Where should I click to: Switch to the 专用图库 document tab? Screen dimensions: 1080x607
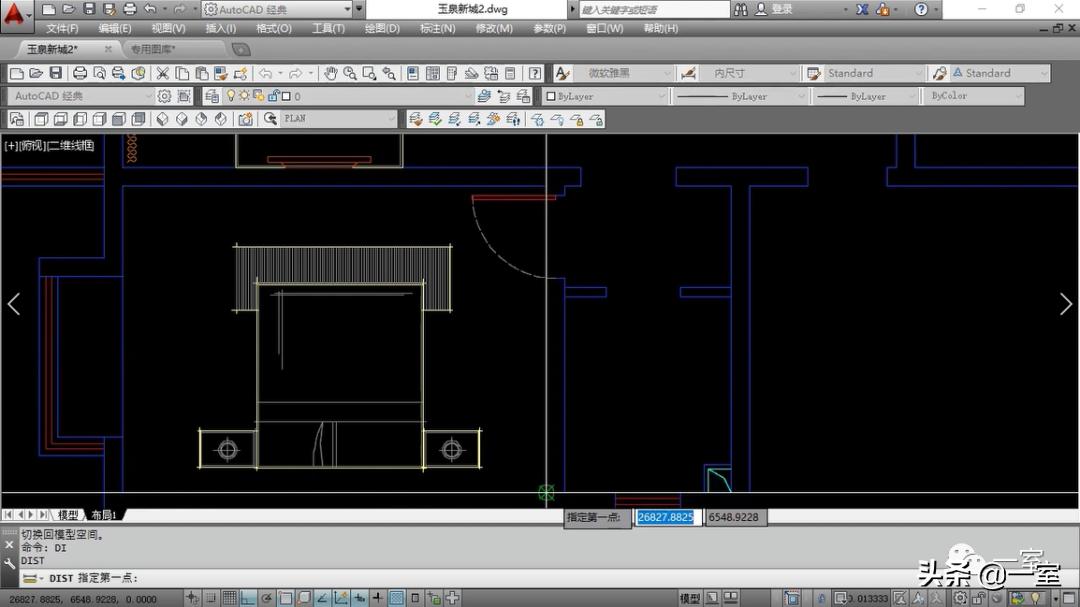pos(152,49)
